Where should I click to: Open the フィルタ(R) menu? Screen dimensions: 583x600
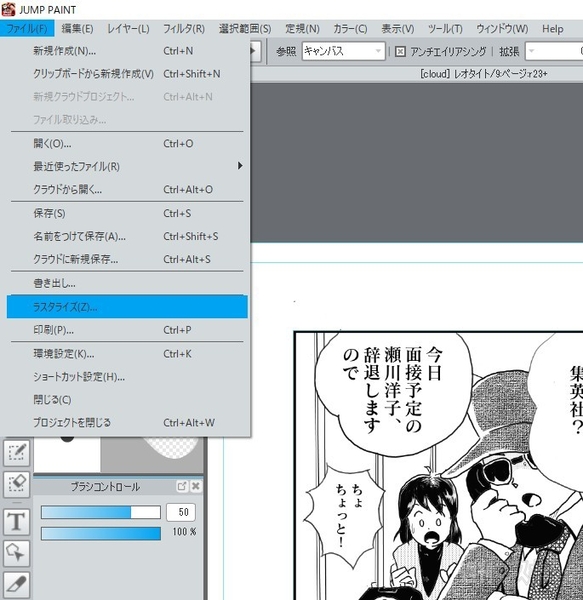(184, 29)
